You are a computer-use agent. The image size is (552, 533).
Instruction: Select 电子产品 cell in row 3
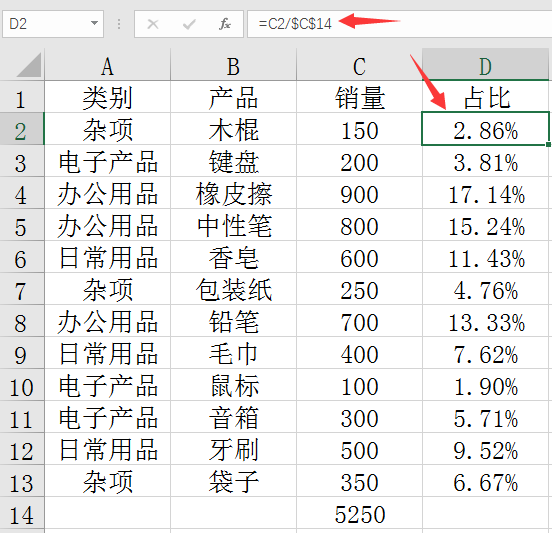(107, 161)
